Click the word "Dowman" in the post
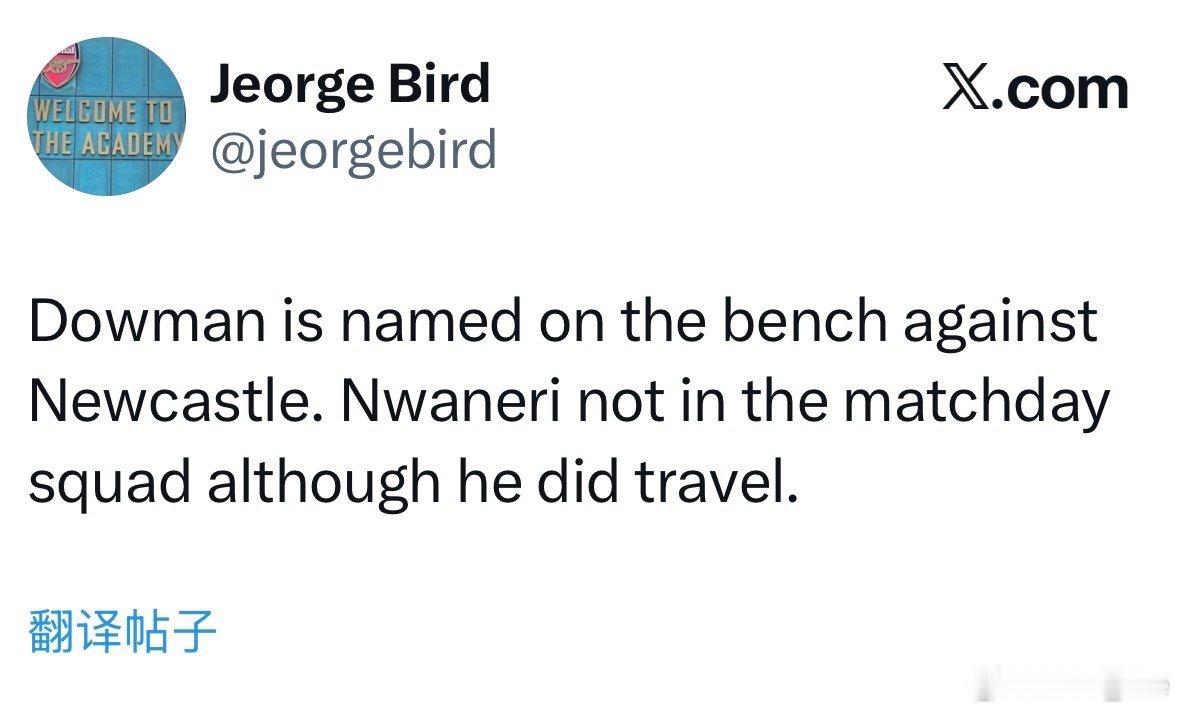The image size is (1179, 713). 147,321
